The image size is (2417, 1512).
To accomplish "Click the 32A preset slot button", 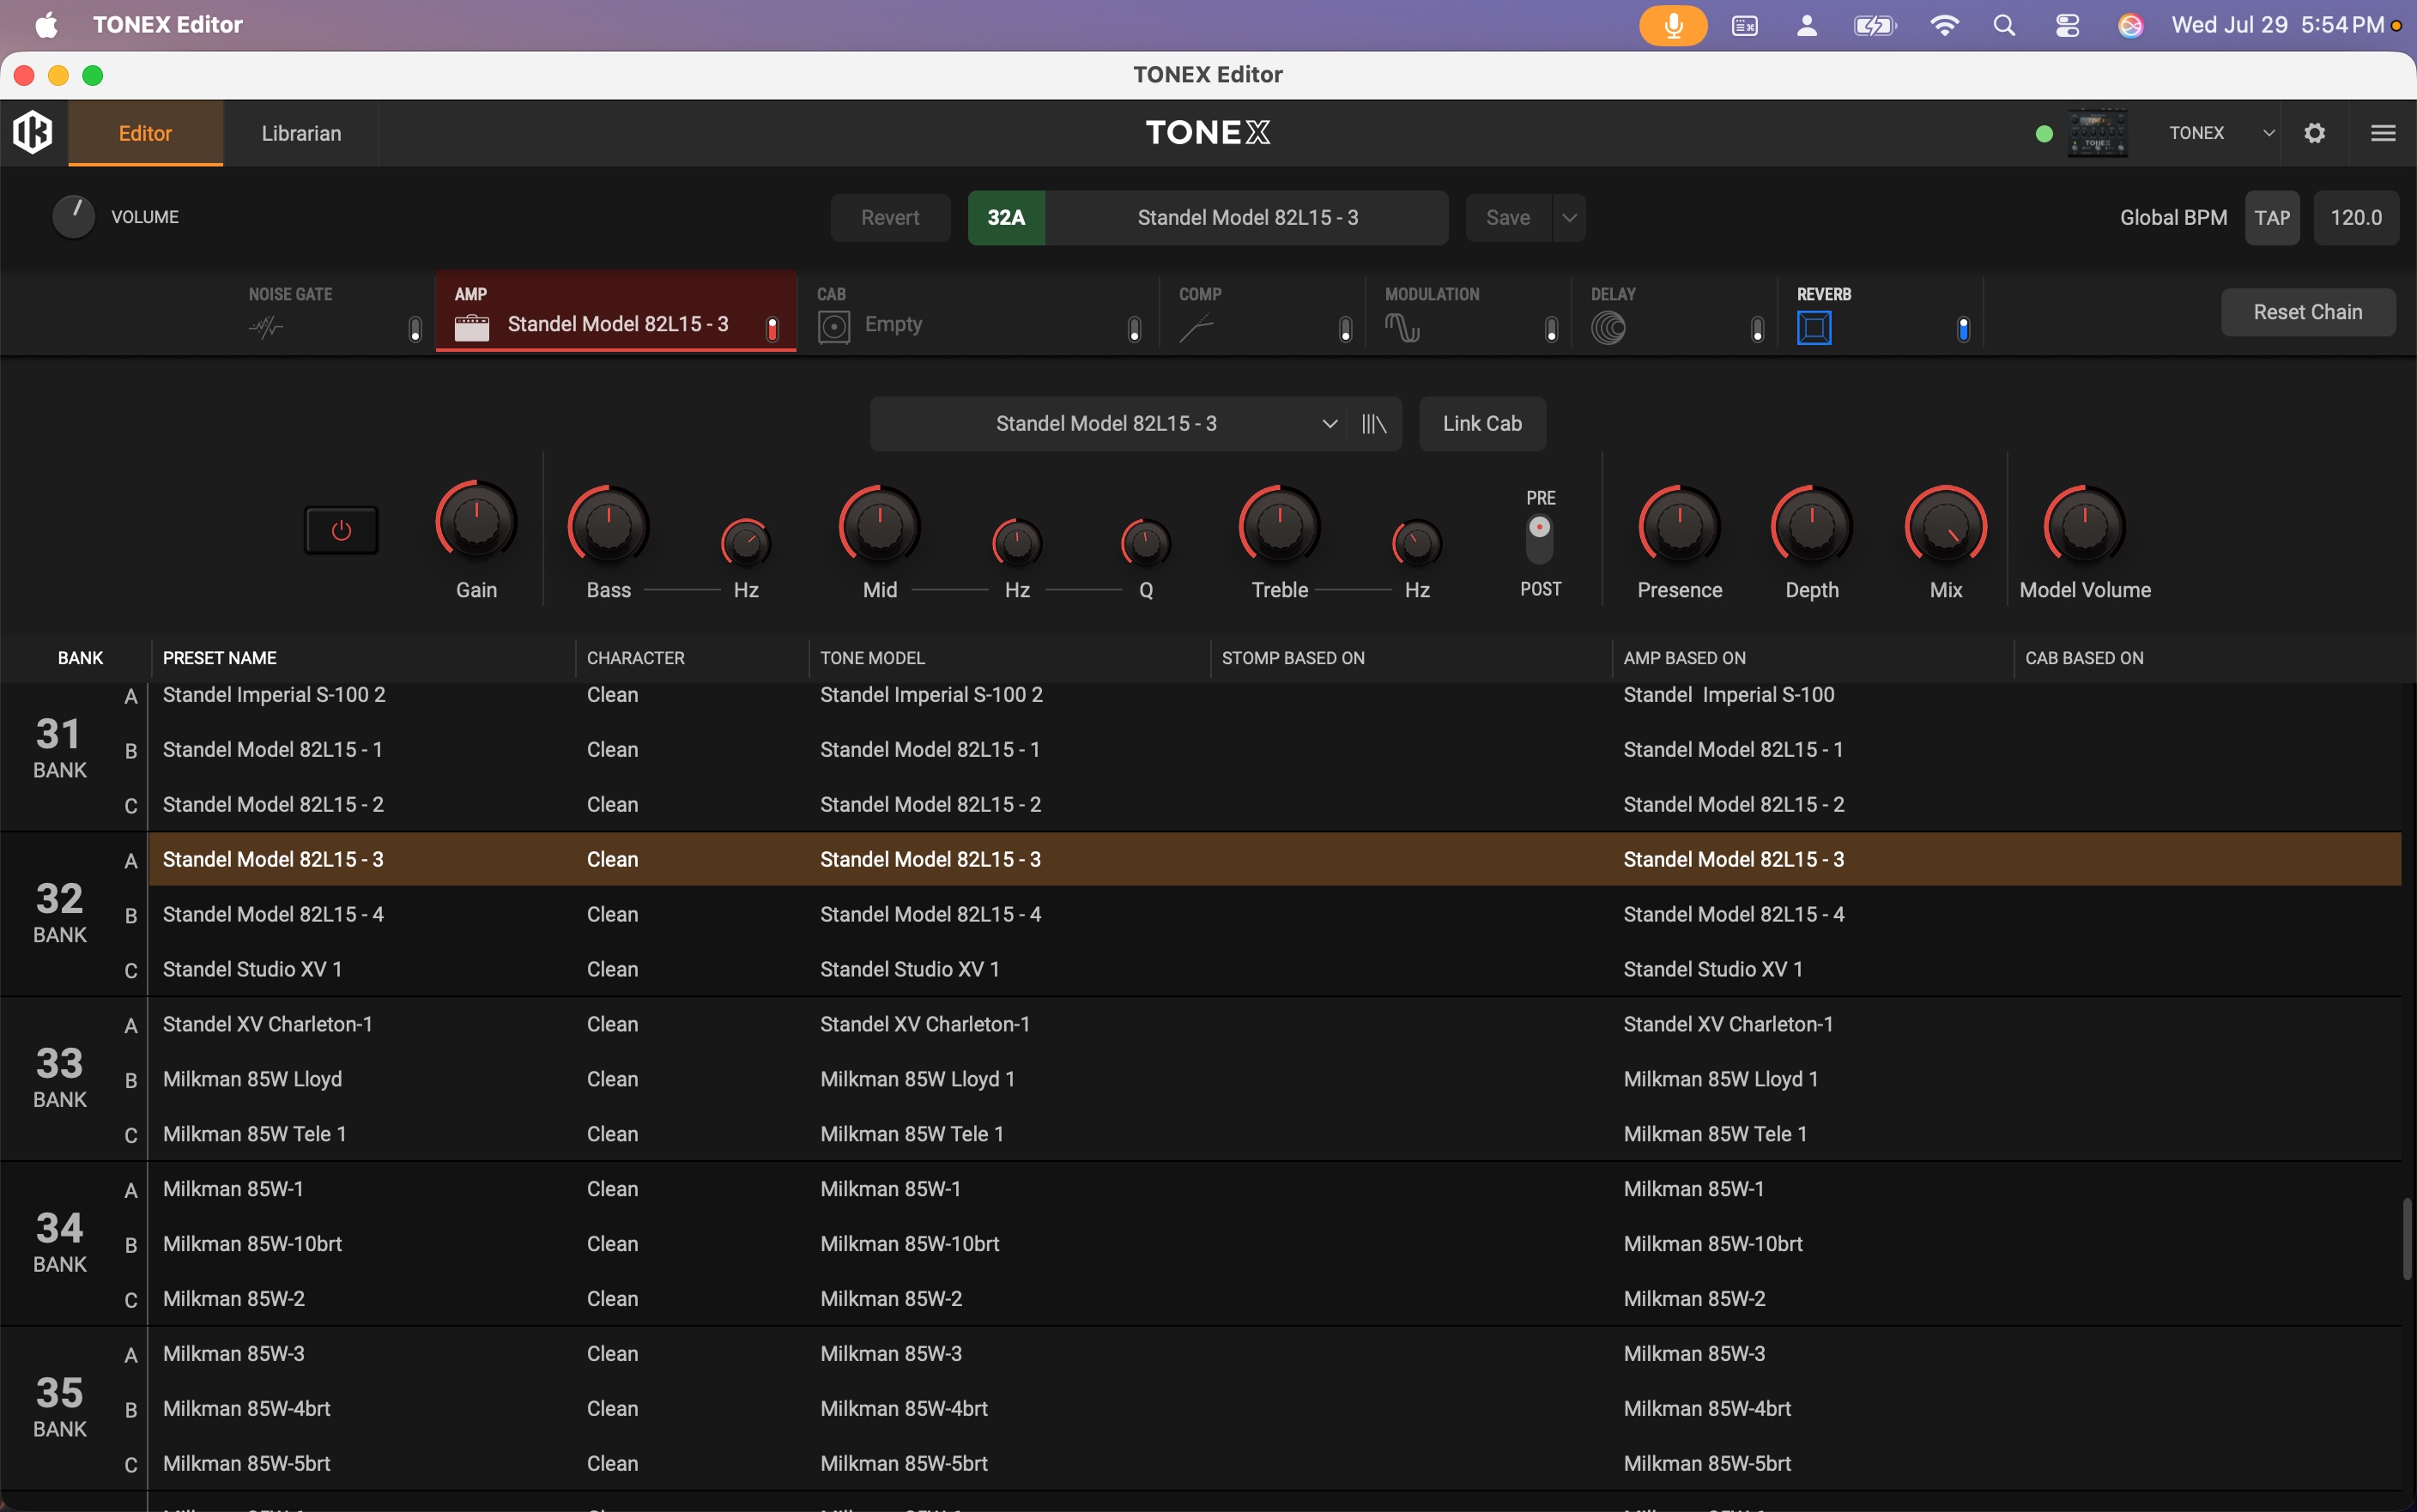I will pos(1006,218).
